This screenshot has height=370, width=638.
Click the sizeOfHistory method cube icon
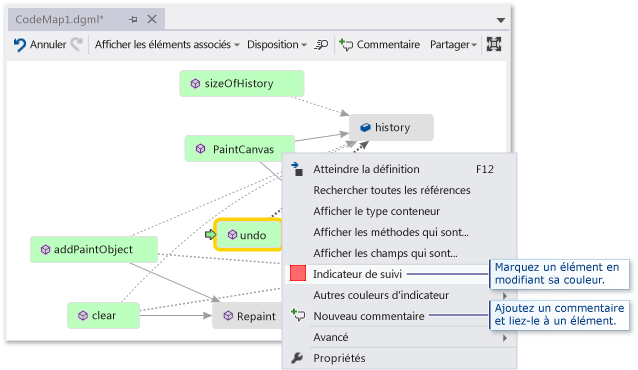coord(195,83)
